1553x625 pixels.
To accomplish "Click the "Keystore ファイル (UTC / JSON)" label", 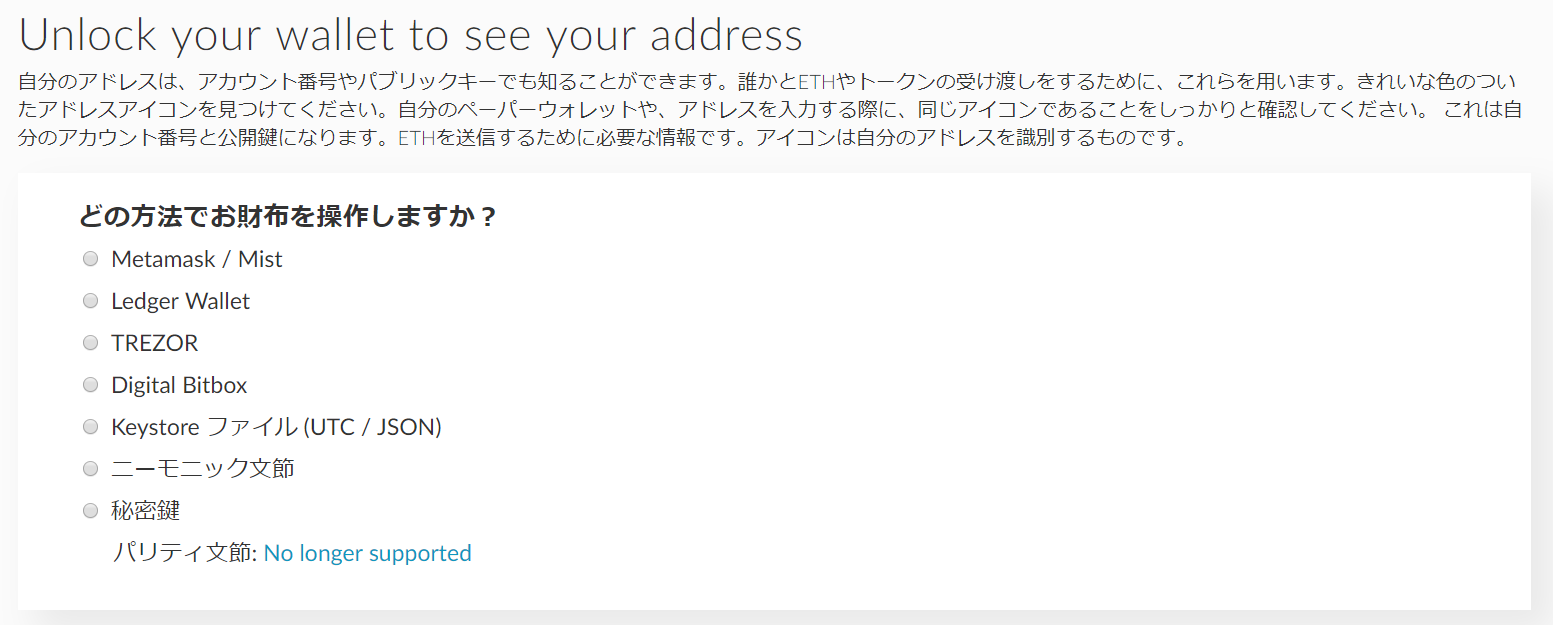I will click(x=276, y=427).
